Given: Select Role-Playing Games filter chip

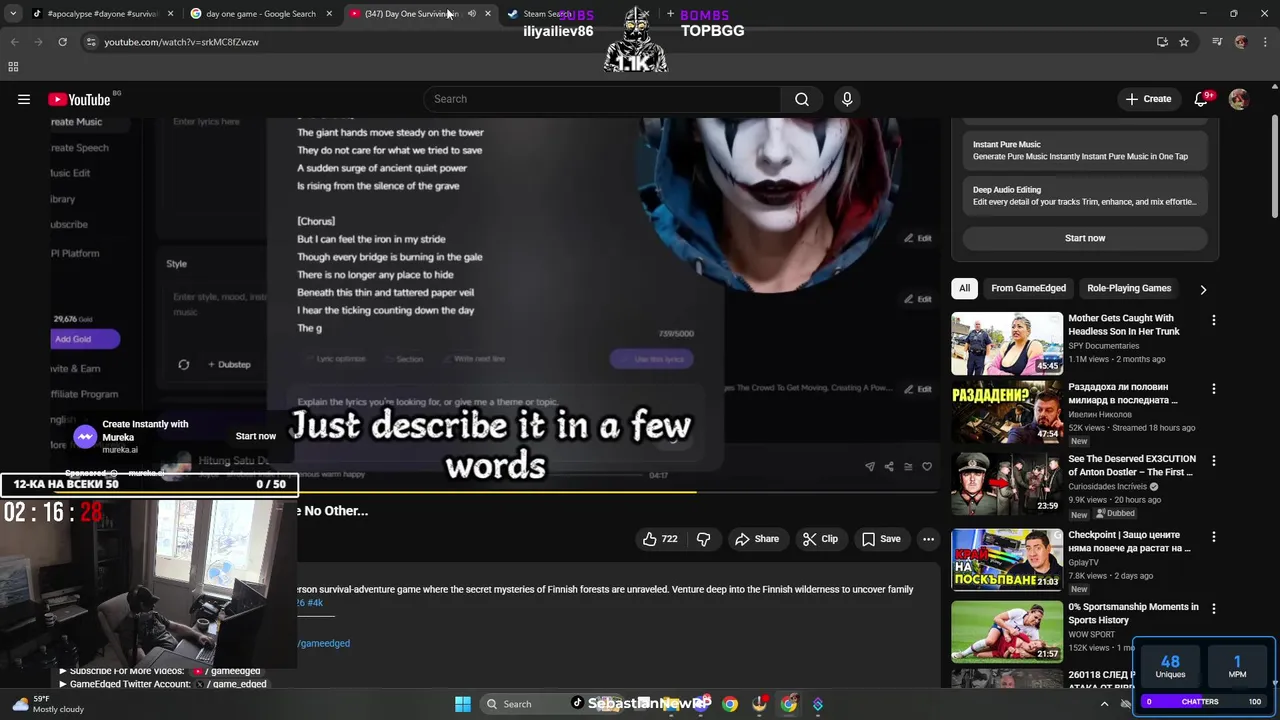Looking at the screenshot, I should point(1129,288).
